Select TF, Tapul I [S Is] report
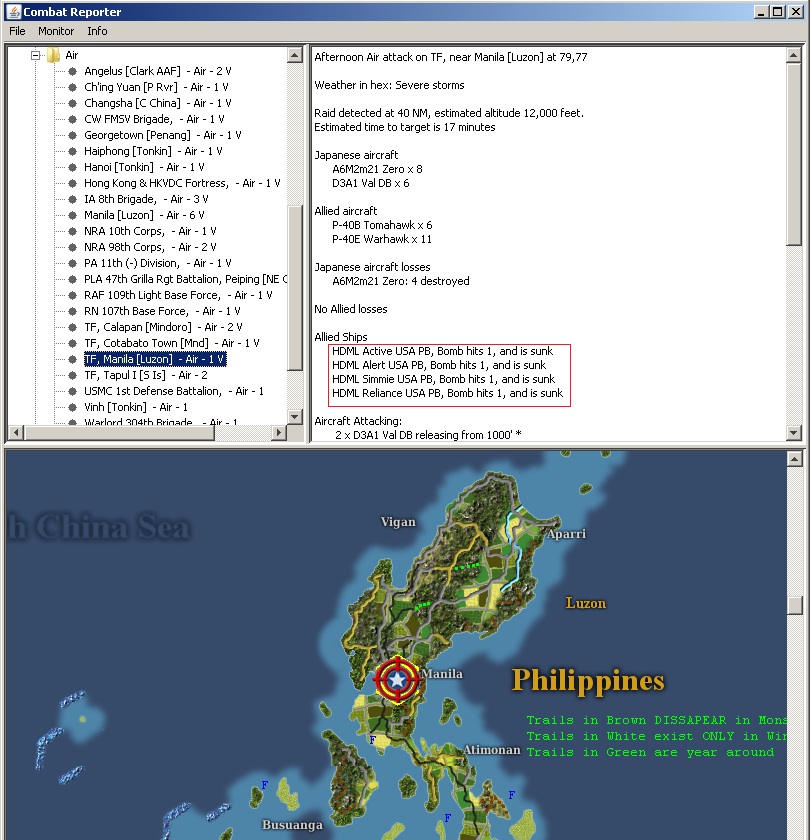 (146, 376)
